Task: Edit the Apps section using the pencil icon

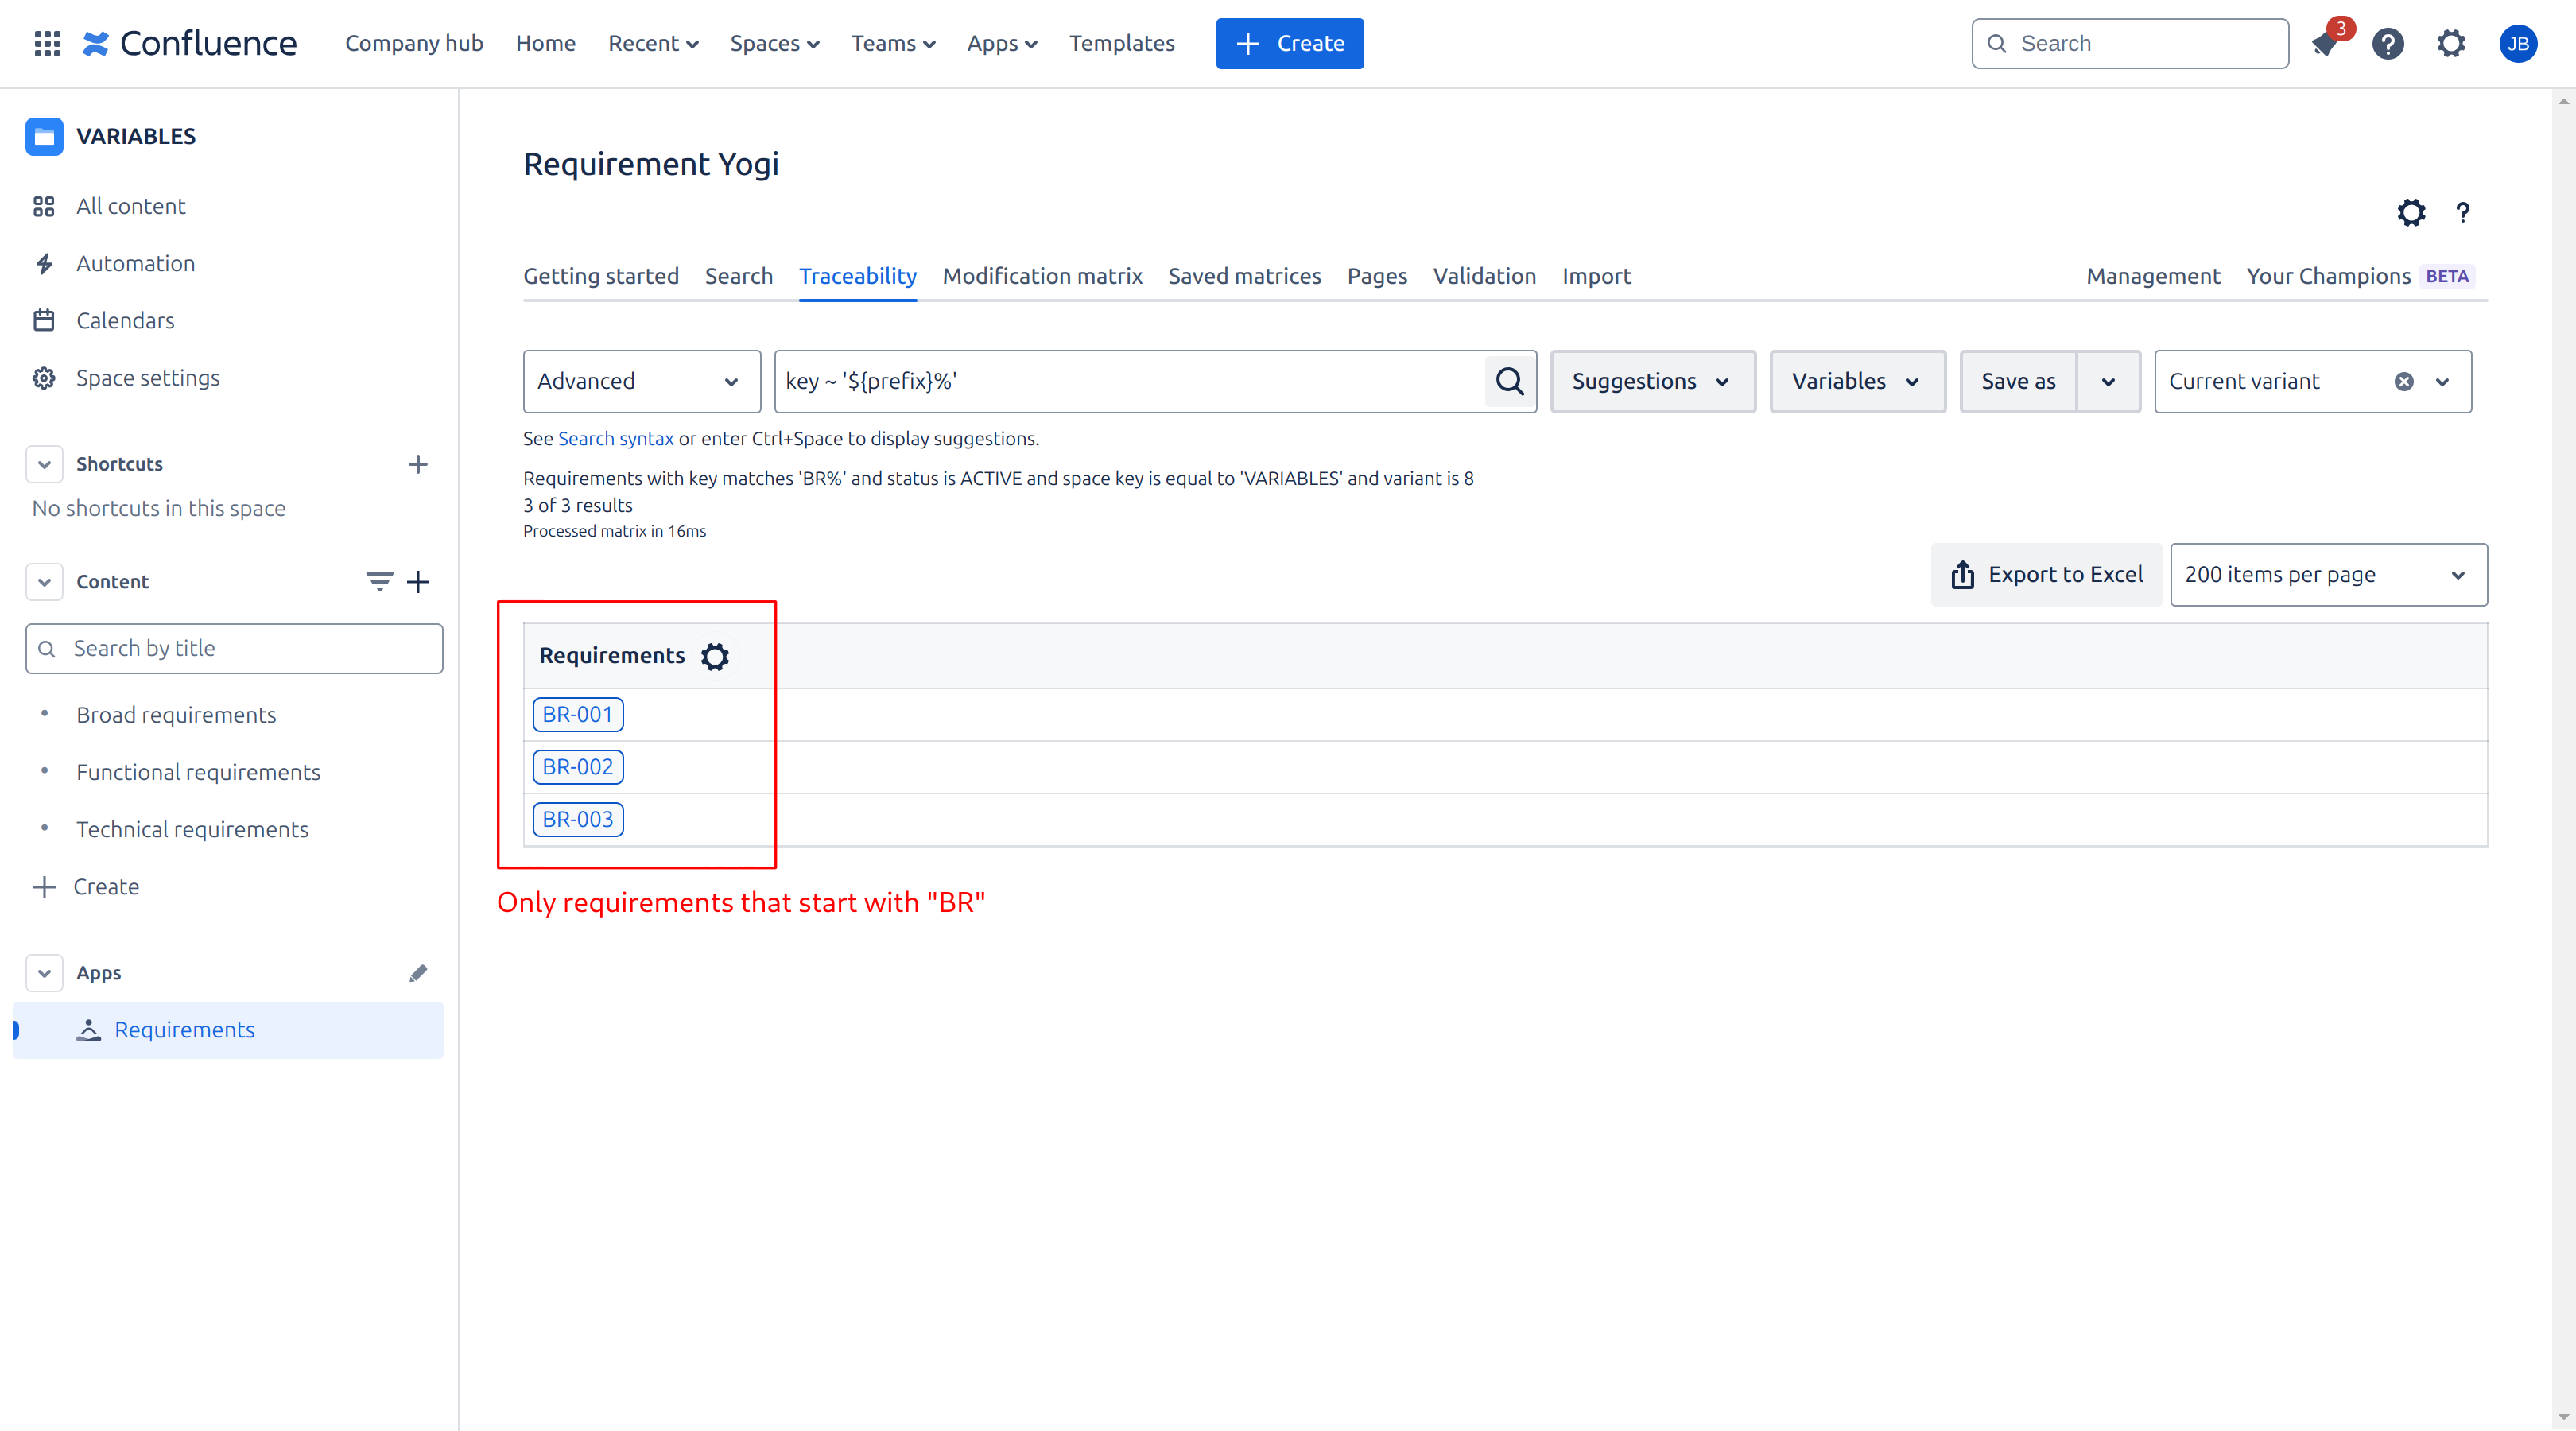Action: [419, 972]
